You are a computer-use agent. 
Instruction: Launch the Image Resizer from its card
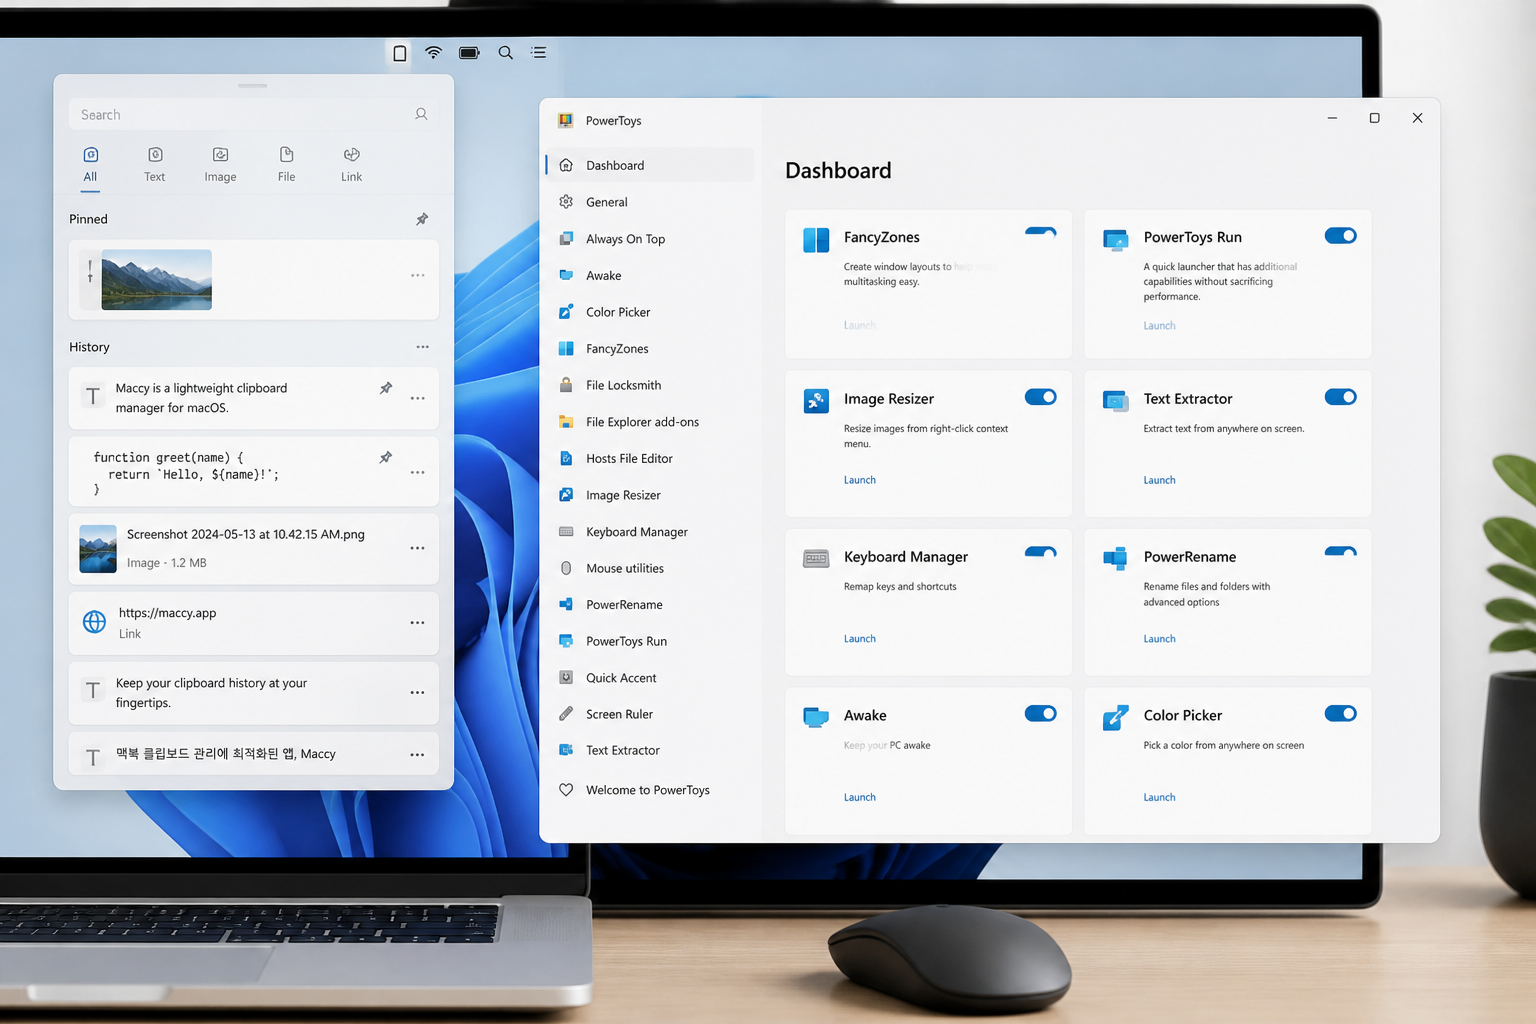pyautogui.click(x=859, y=480)
